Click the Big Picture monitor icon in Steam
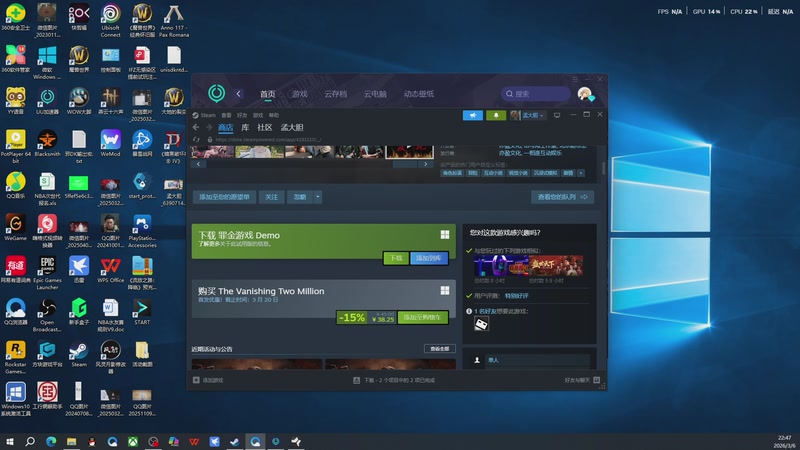The width and height of the screenshot is (800, 450). point(557,115)
